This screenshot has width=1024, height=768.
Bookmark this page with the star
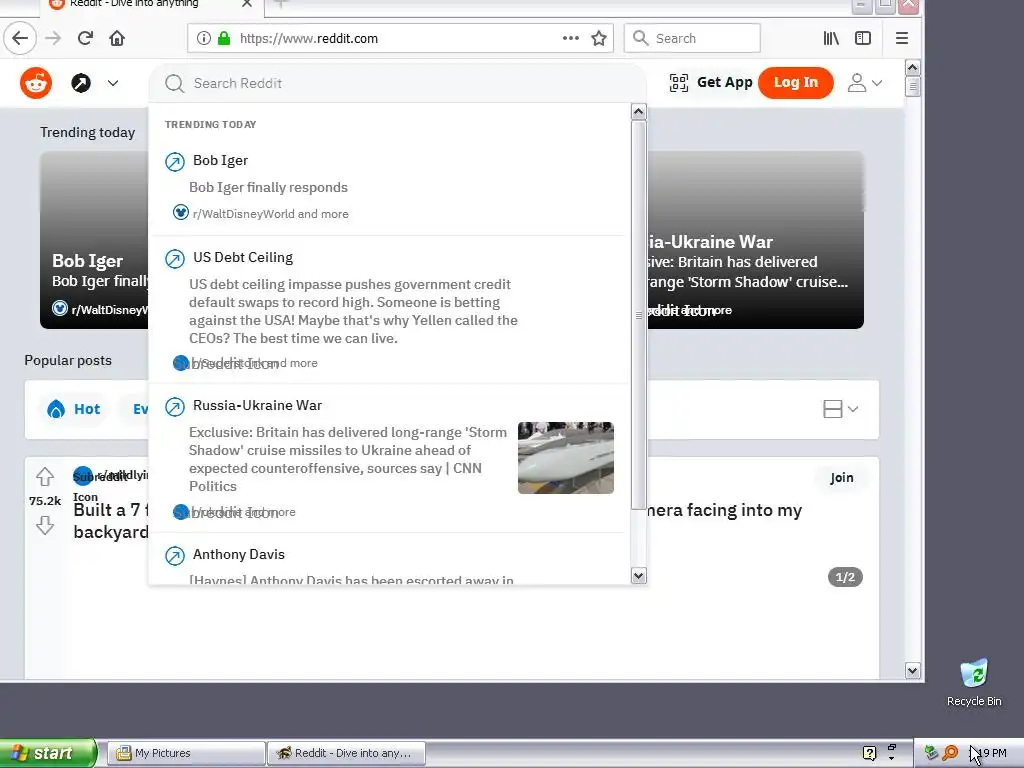pos(599,39)
